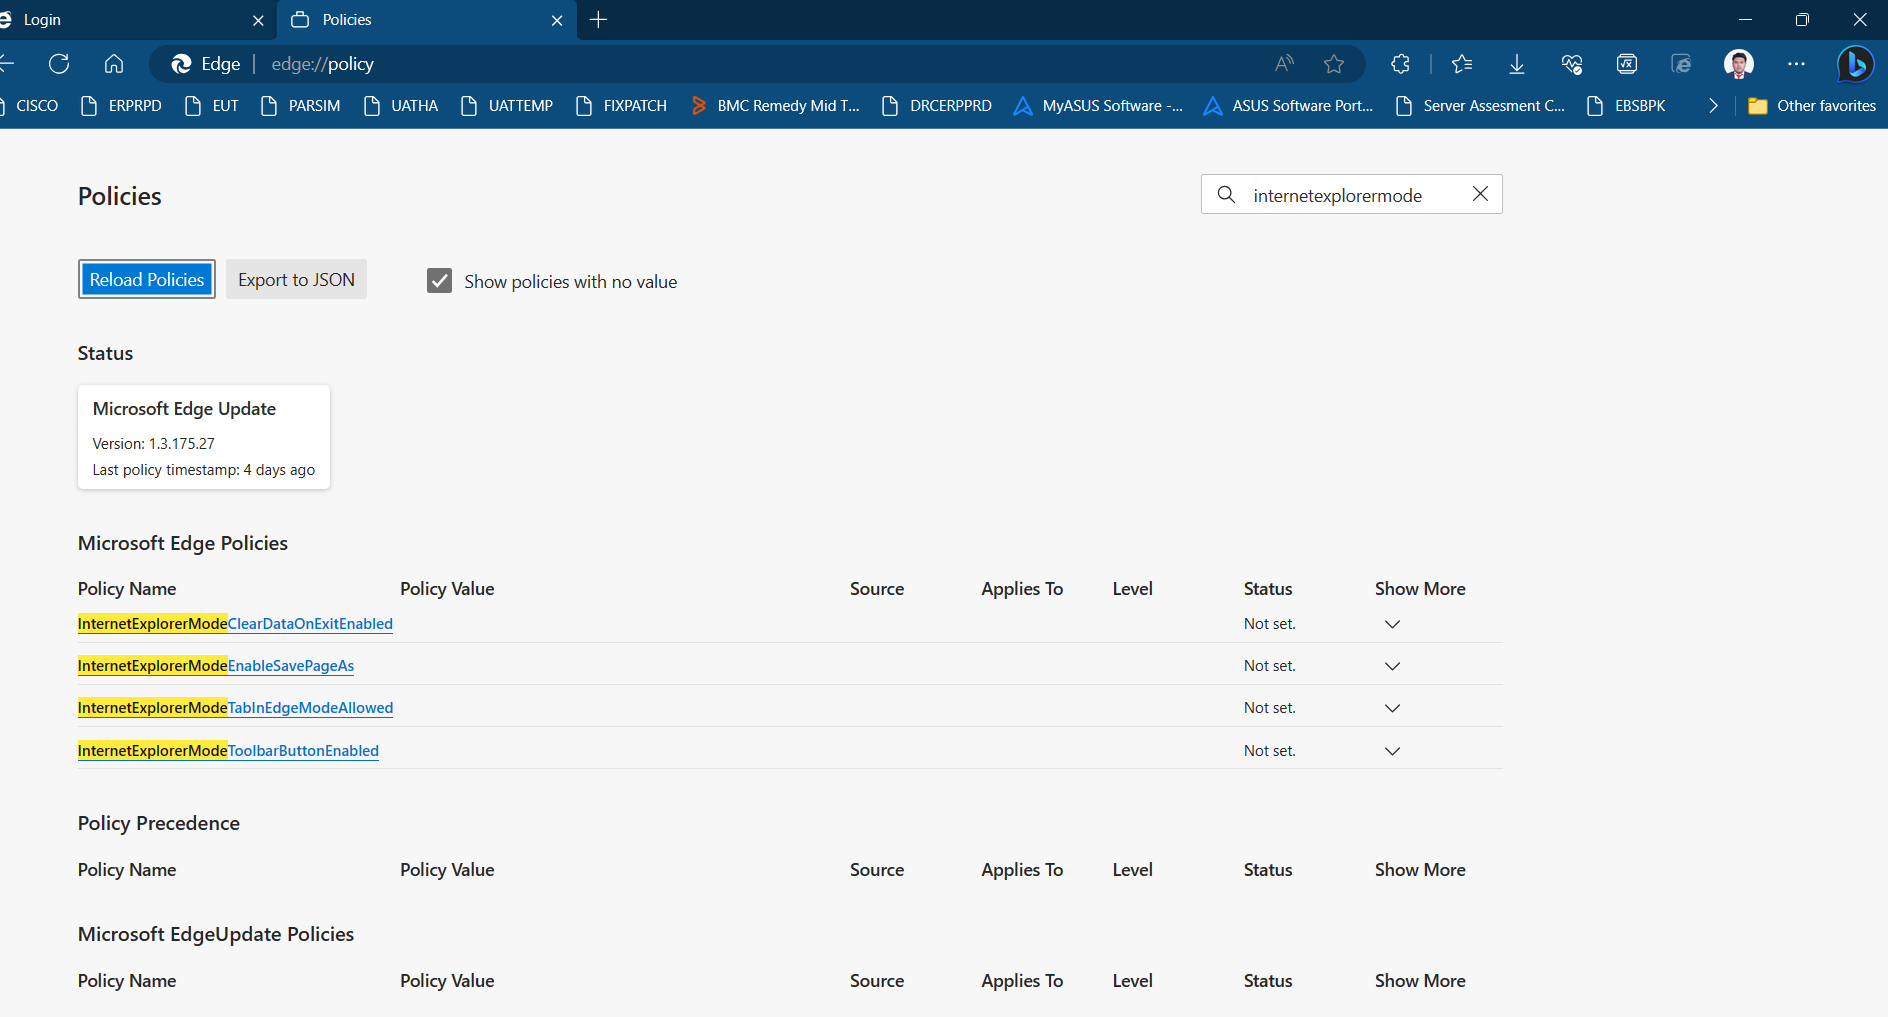Expand InternetExplorerModeTabInEdgeModeAllowed row details
This screenshot has width=1888, height=1017.
click(x=1392, y=708)
